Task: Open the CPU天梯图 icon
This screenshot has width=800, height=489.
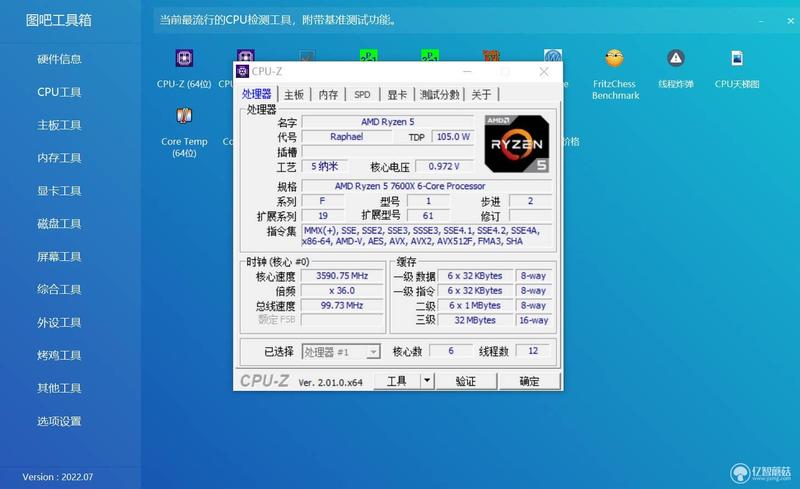Action: click(737, 58)
